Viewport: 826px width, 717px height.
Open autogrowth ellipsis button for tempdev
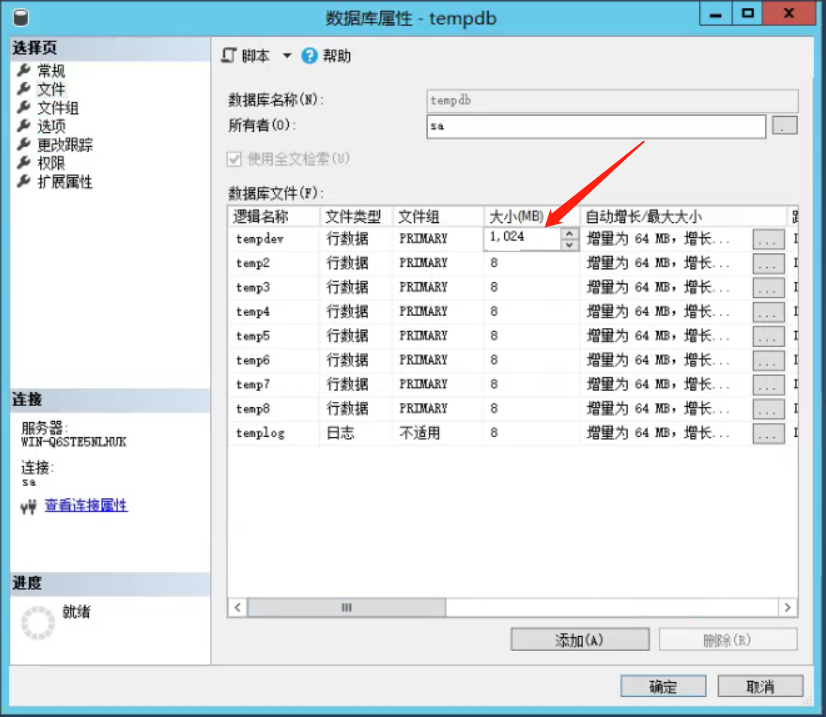768,240
